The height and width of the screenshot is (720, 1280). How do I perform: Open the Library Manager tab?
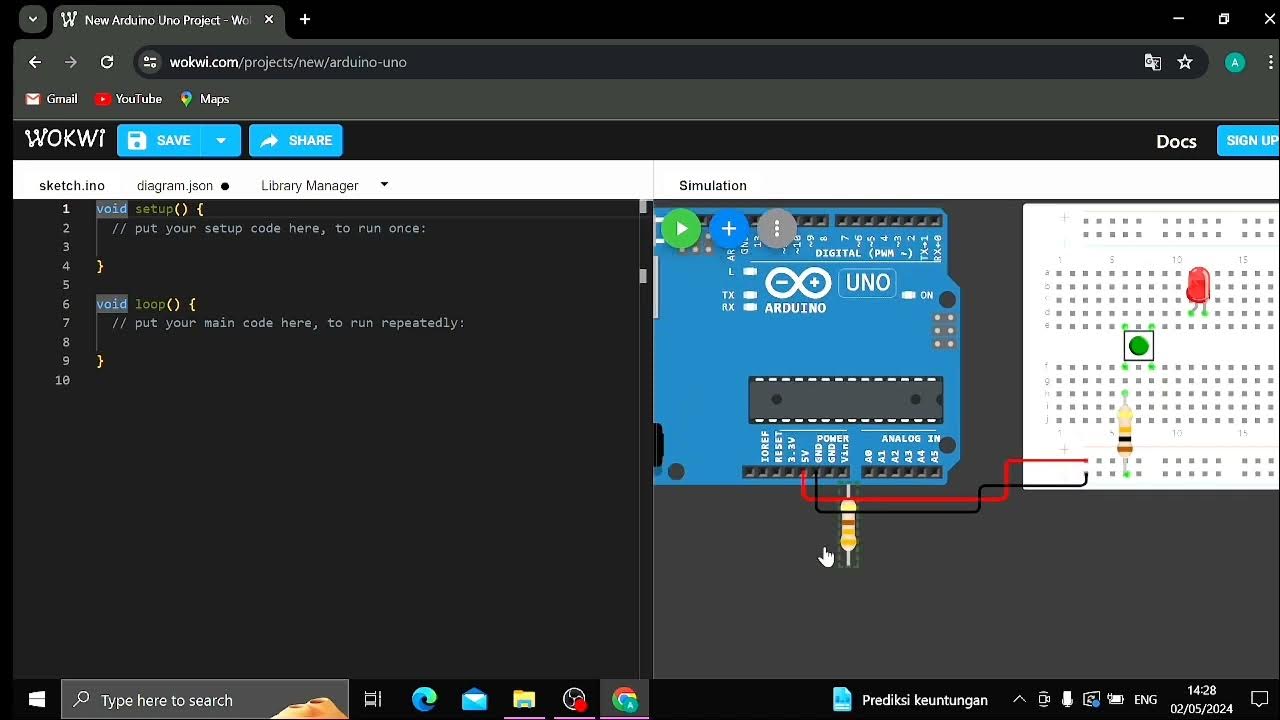[310, 186]
